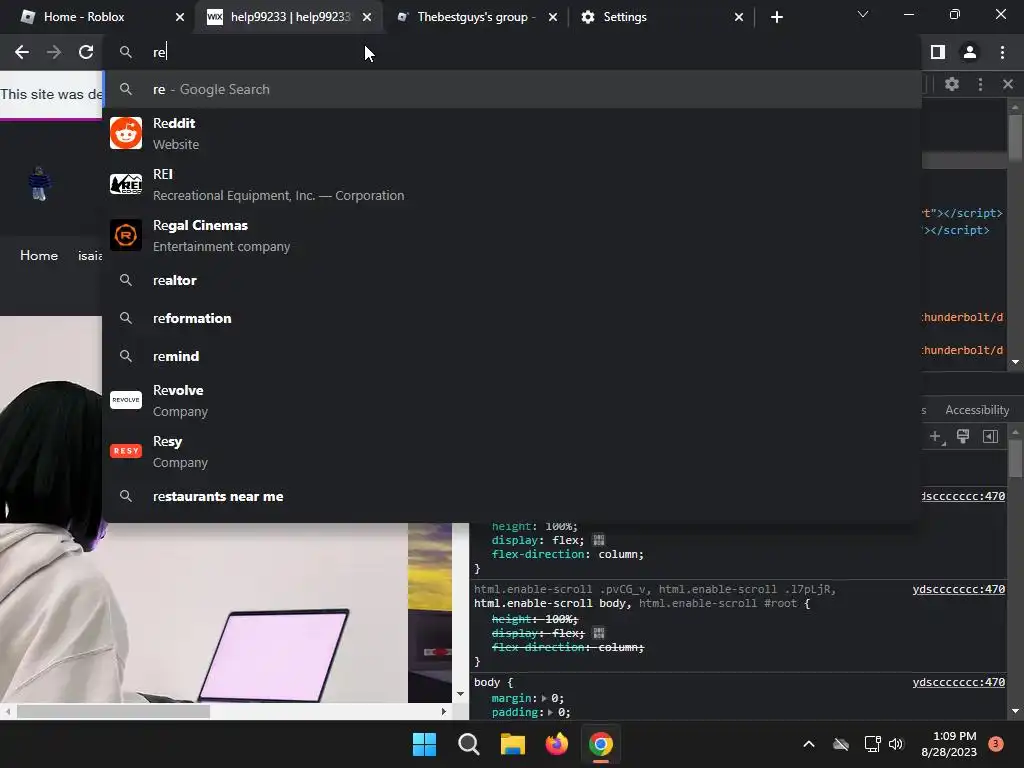Switch to the Settings tab
This screenshot has width=1024, height=768.
[662, 18]
